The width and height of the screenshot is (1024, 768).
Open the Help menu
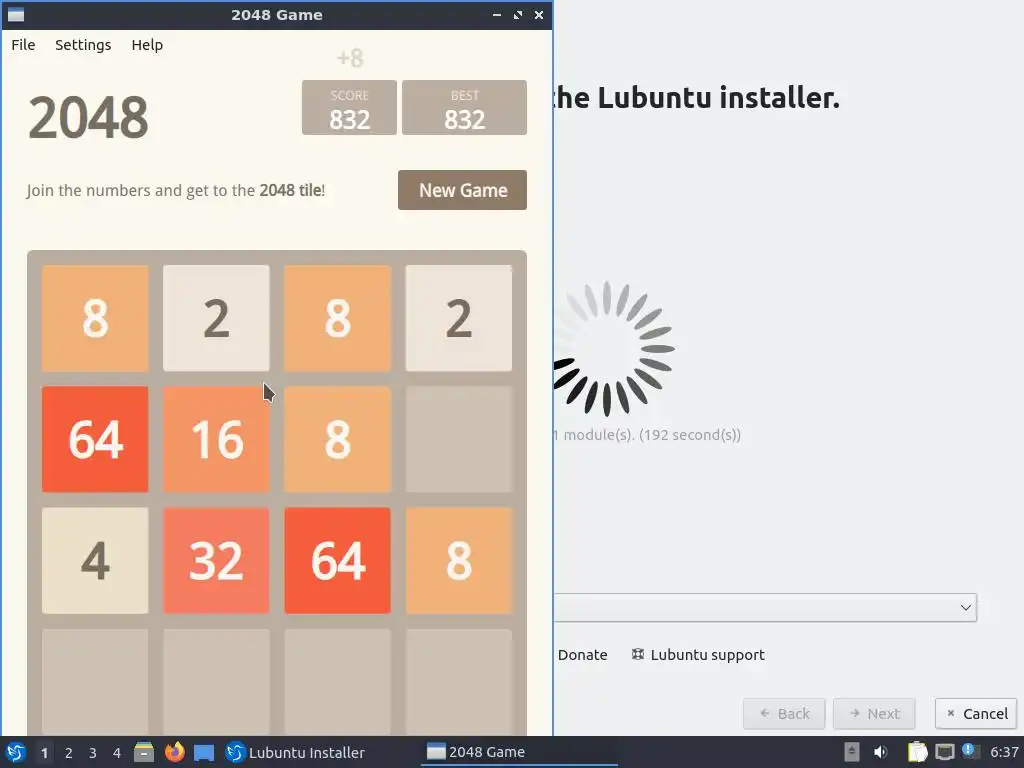147,45
